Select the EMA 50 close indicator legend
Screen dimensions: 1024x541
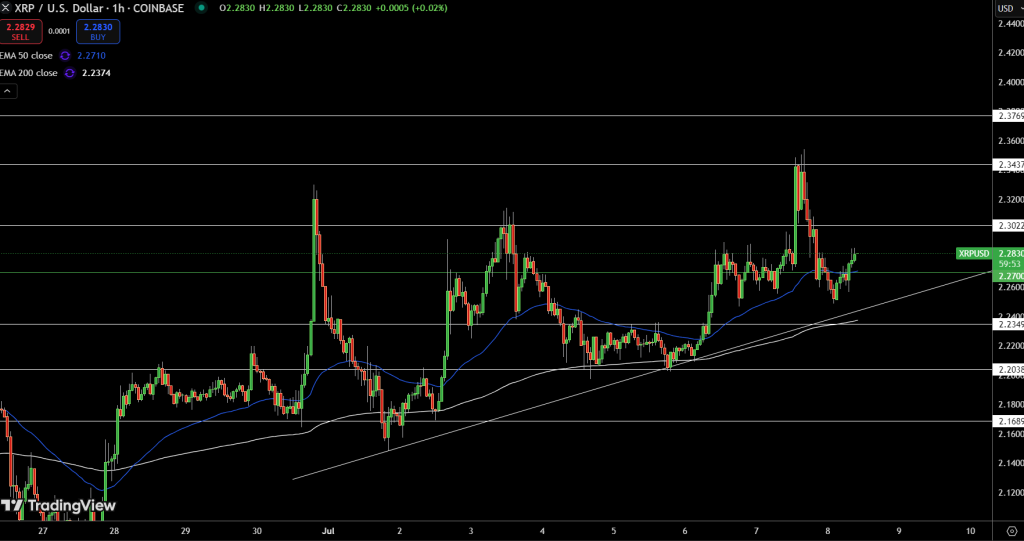(26, 56)
